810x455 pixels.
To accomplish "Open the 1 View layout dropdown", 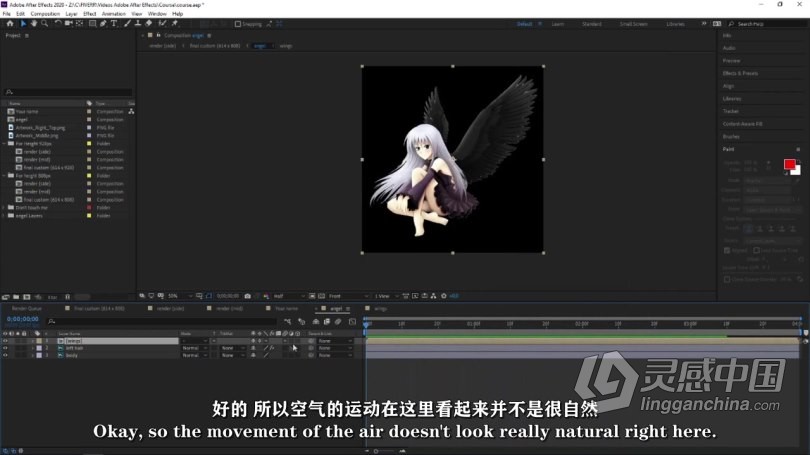I will click(386, 296).
